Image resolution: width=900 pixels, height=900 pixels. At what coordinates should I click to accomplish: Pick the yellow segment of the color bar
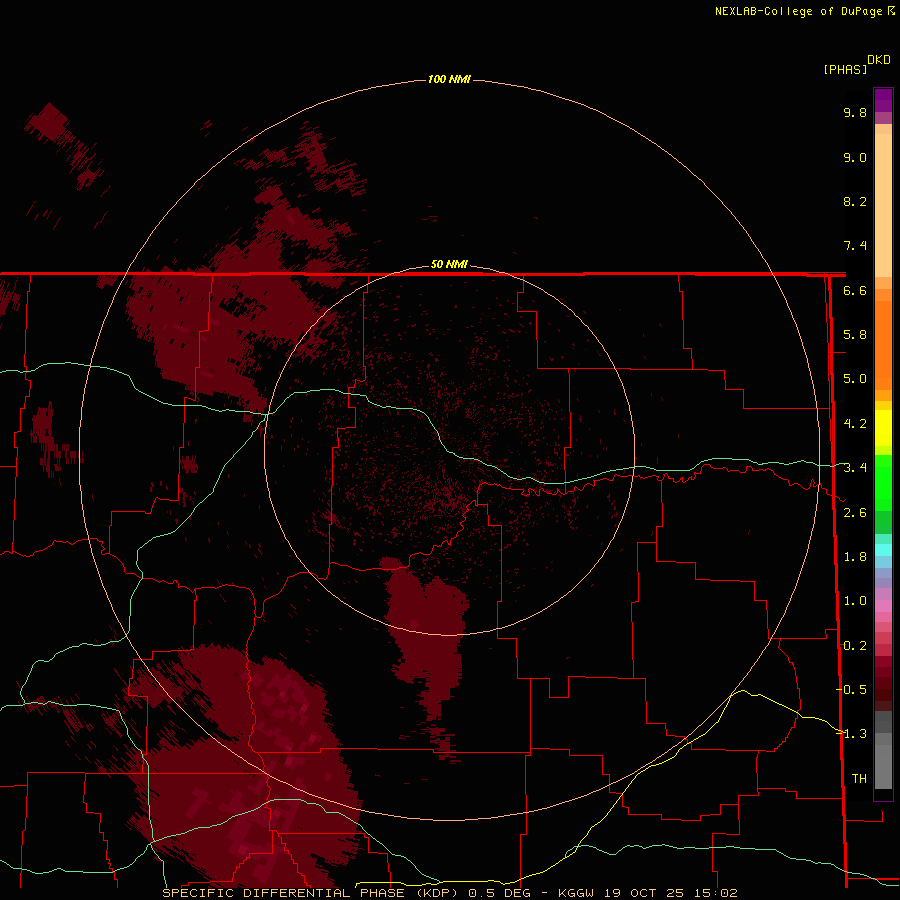[x=883, y=428]
